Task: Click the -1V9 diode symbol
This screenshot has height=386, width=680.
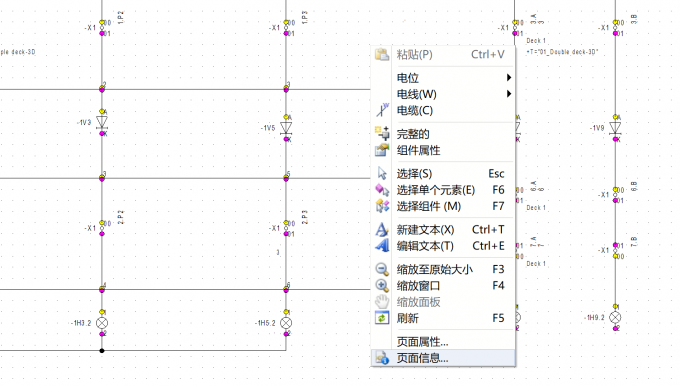Action: 615,128
